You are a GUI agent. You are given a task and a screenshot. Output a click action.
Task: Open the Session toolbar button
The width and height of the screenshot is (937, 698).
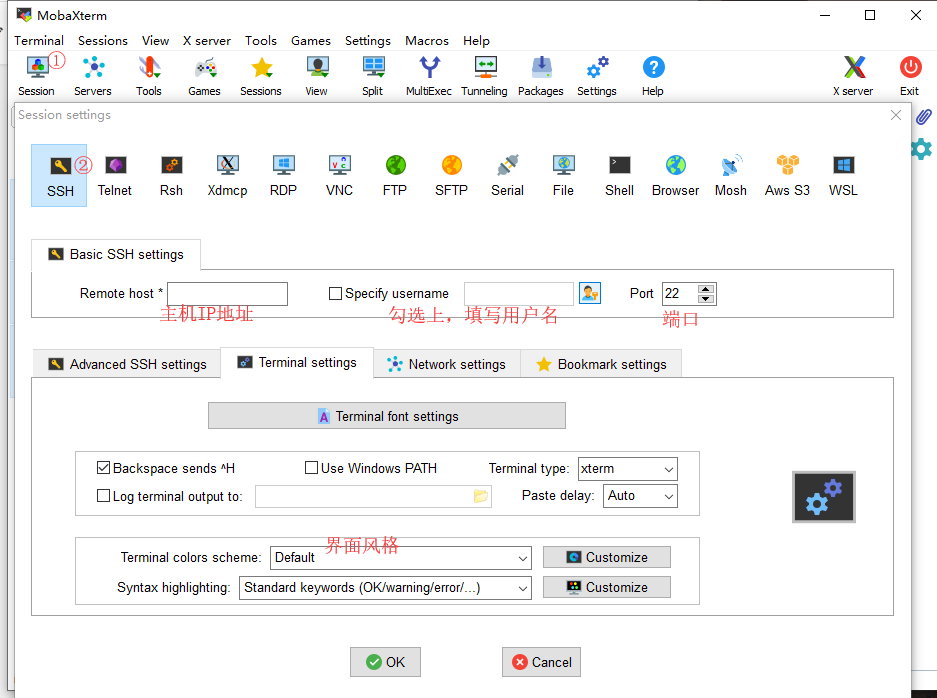tap(36, 76)
